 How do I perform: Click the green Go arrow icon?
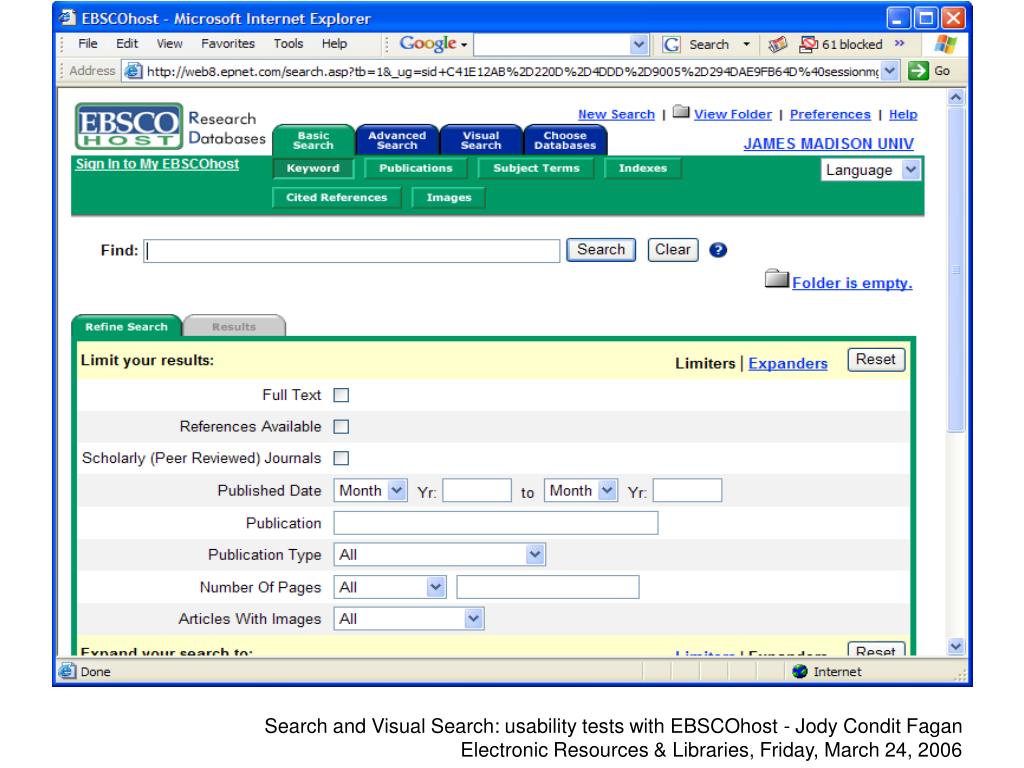pyautogui.click(x=918, y=71)
